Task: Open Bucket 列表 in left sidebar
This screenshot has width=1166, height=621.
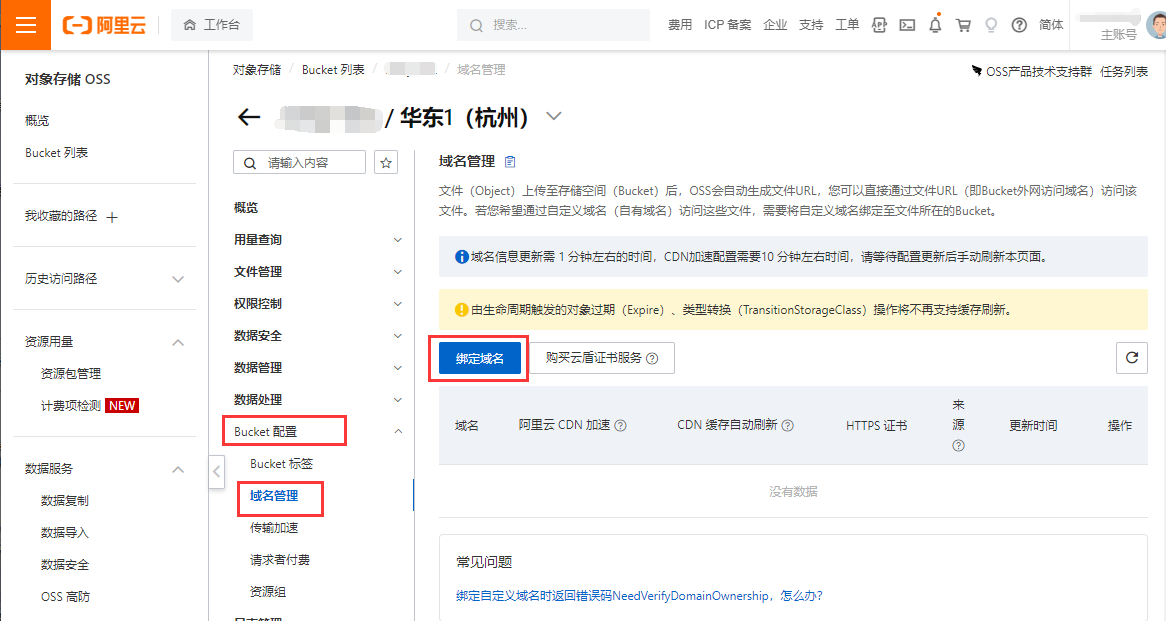Action: [x=56, y=153]
